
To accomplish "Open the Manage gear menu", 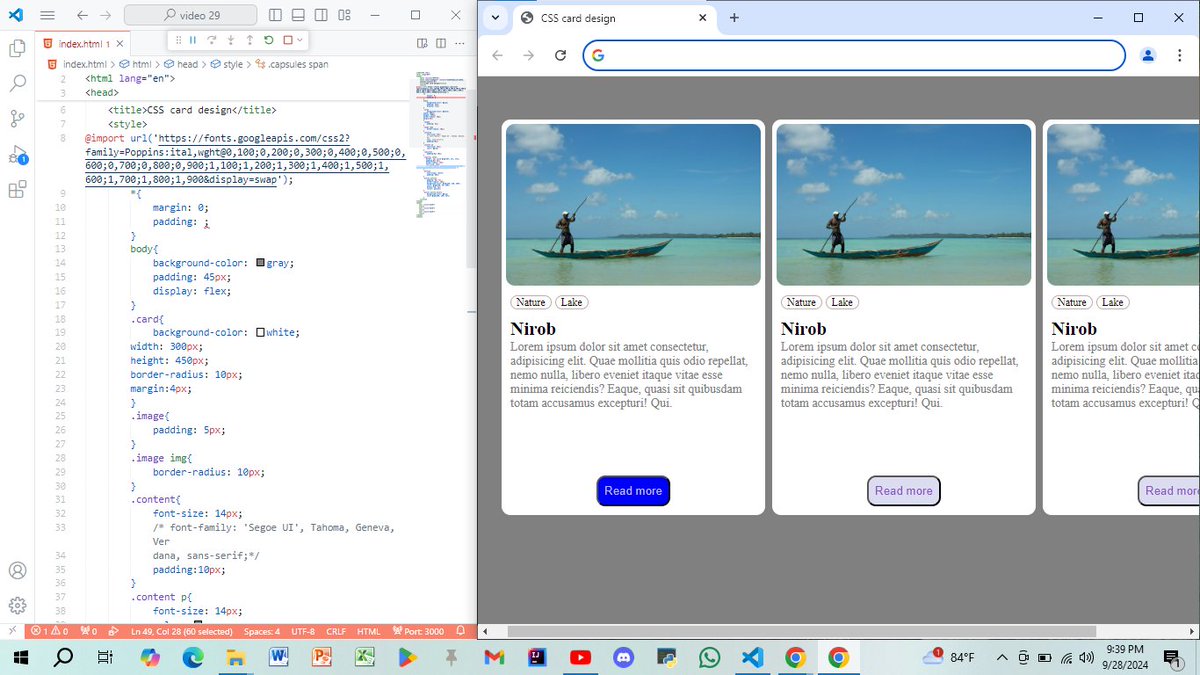I will (x=17, y=605).
